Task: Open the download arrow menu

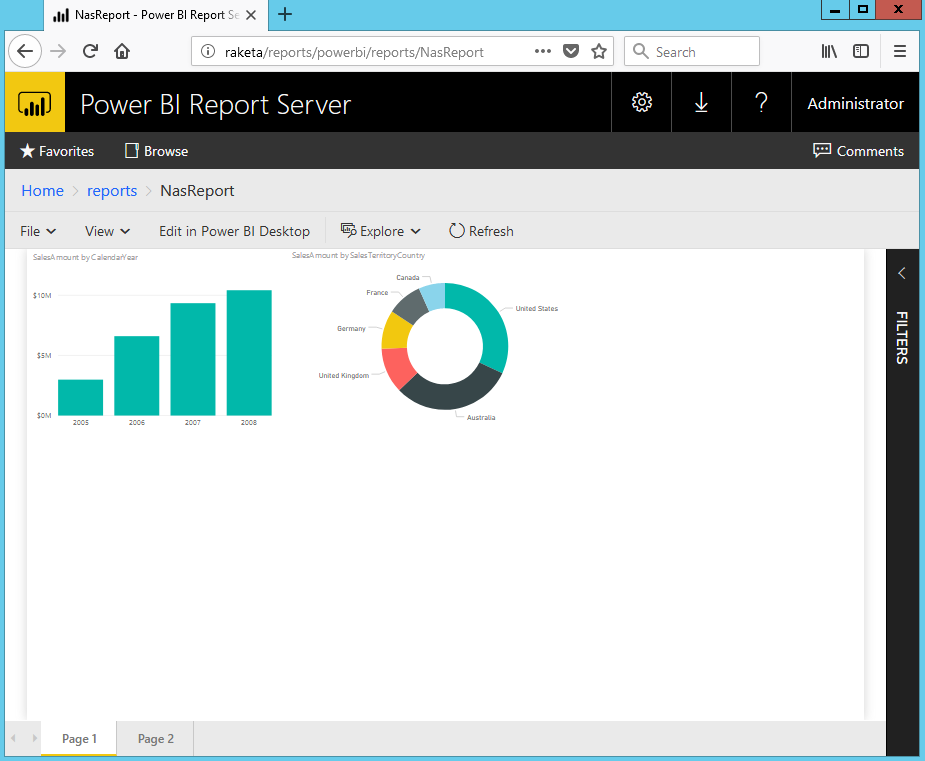Action: [x=701, y=103]
